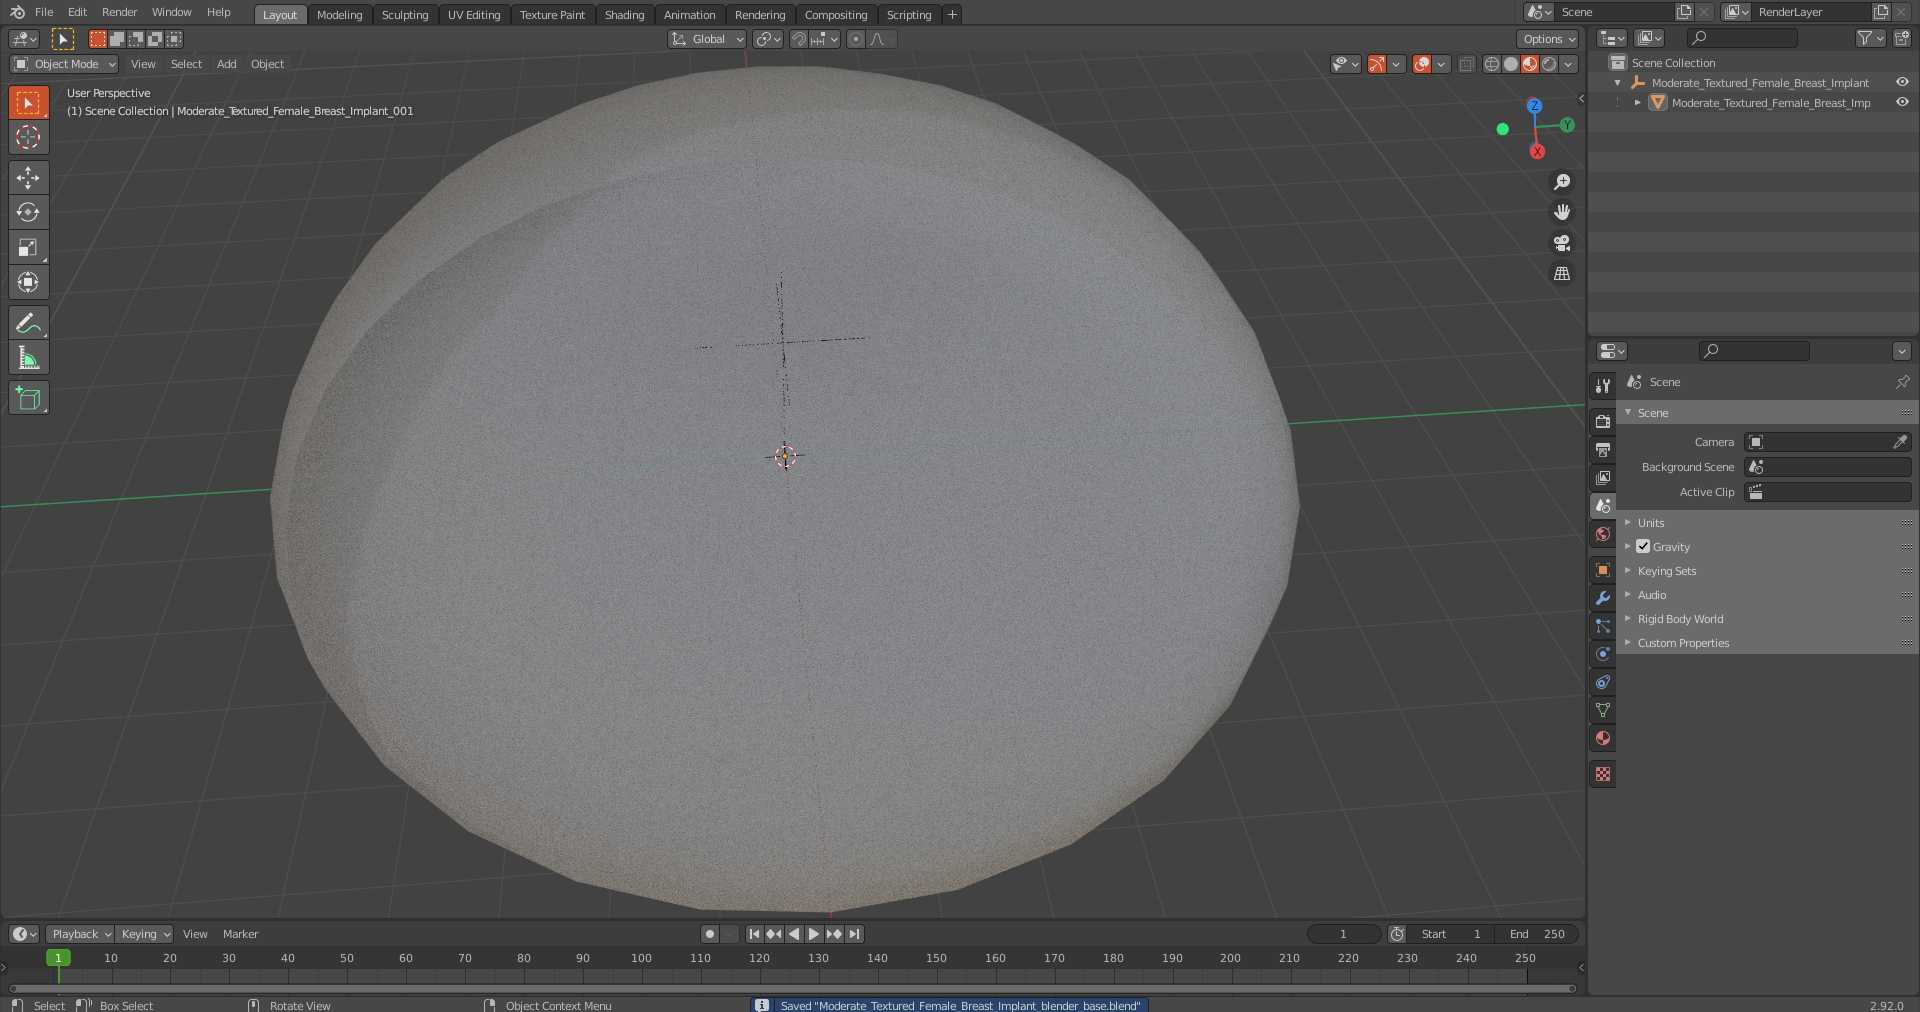Image resolution: width=1920 pixels, height=1012 pixels.
Task: Click the blue Z axis gizmo handle
Action: (x=1534, y=106)
